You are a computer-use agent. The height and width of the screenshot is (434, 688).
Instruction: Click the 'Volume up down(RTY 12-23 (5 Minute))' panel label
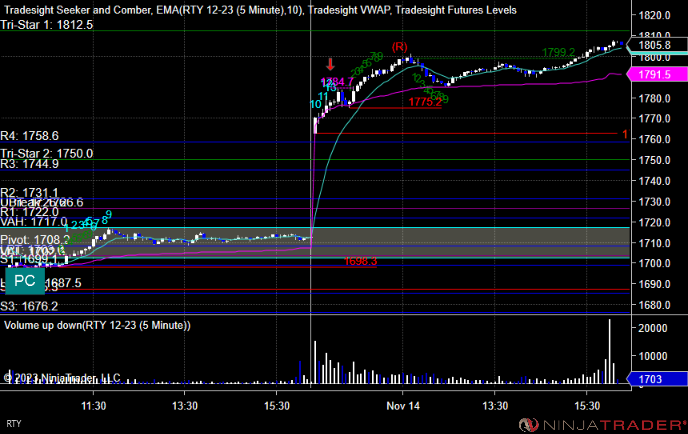pyautogui.click(x=97, y=325)
